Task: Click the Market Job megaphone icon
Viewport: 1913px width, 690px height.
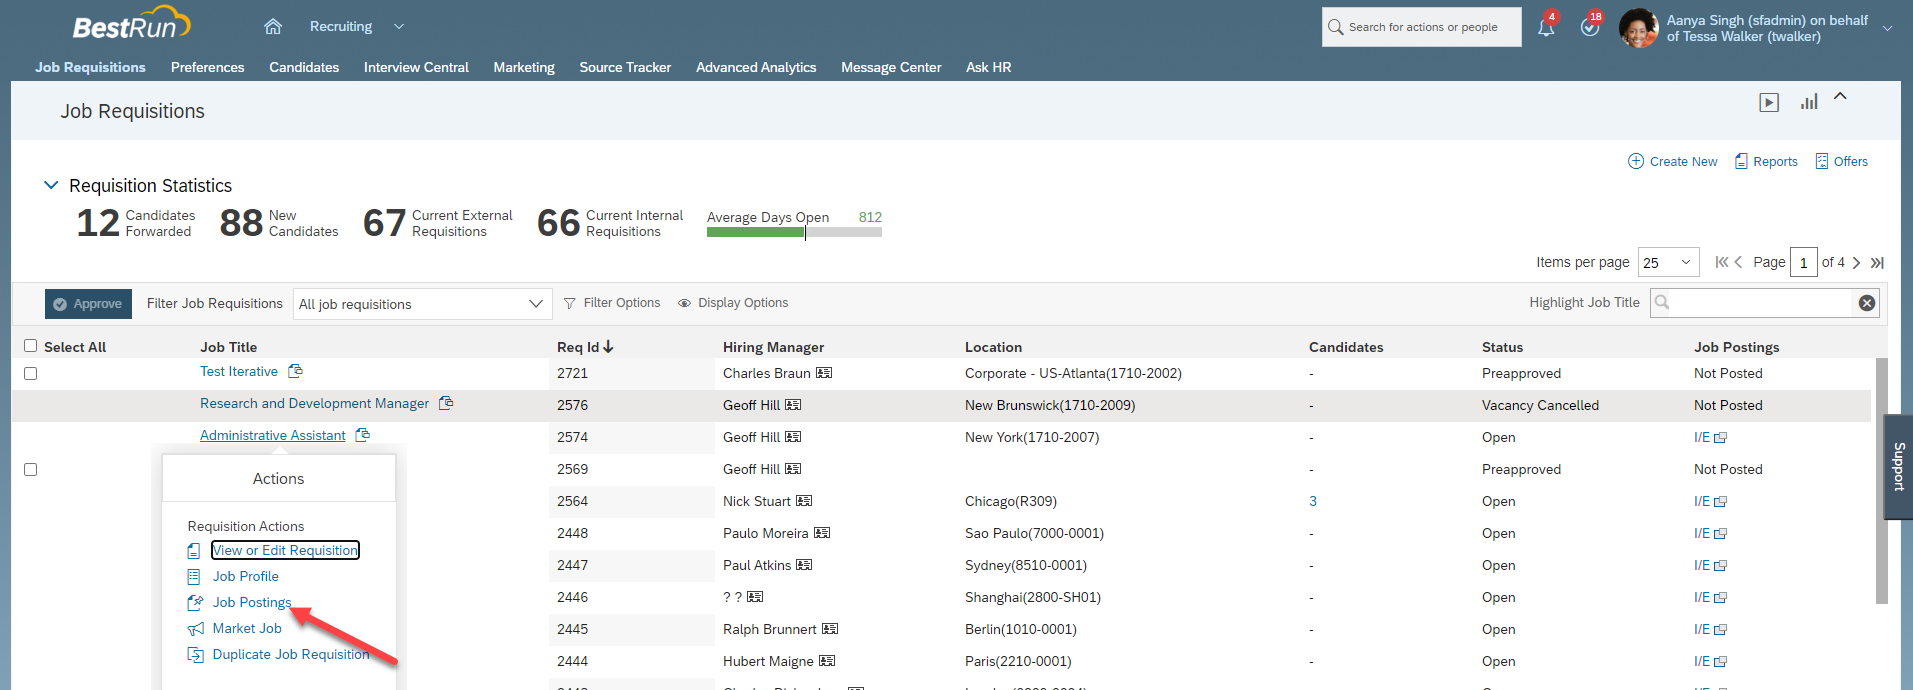Action: click(195, 629)
